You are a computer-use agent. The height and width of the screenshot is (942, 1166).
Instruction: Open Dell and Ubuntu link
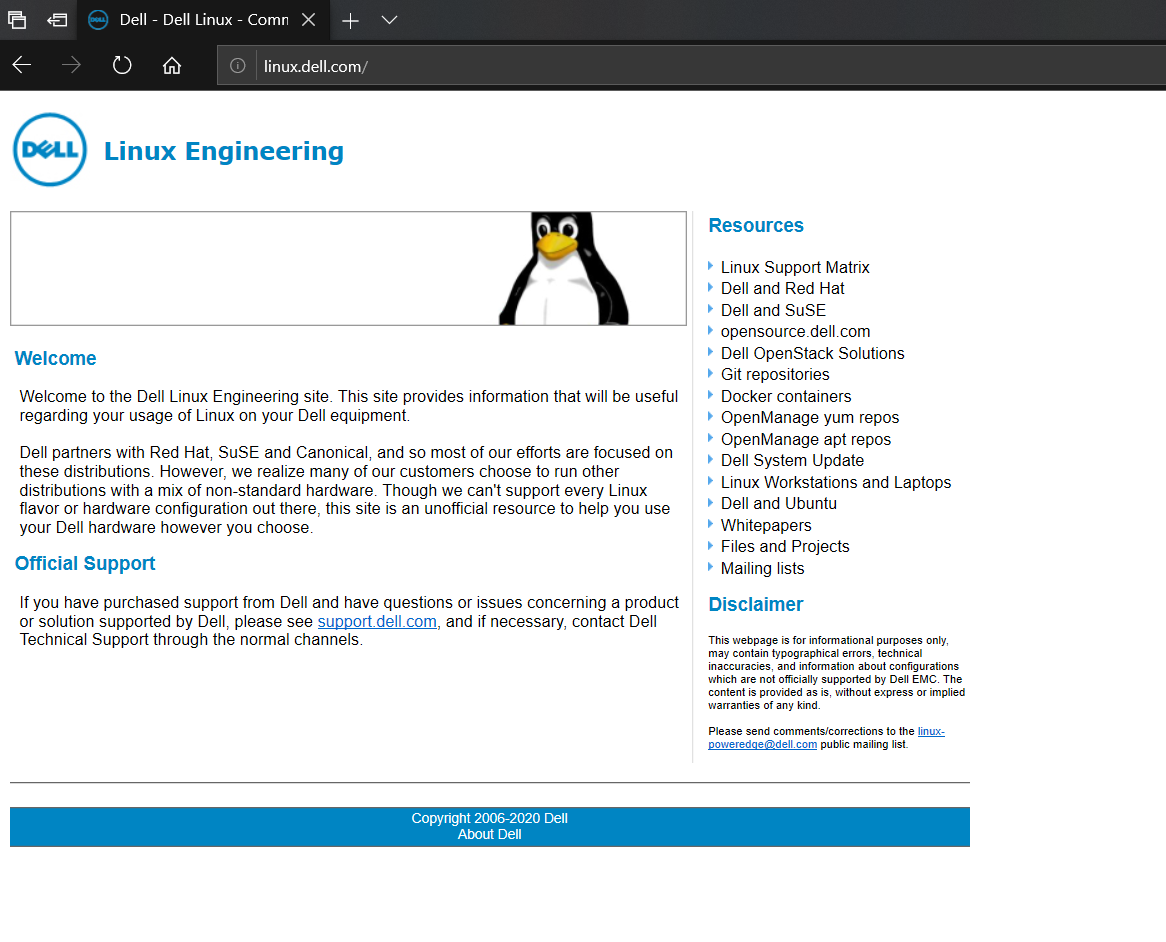click(779, 503)
